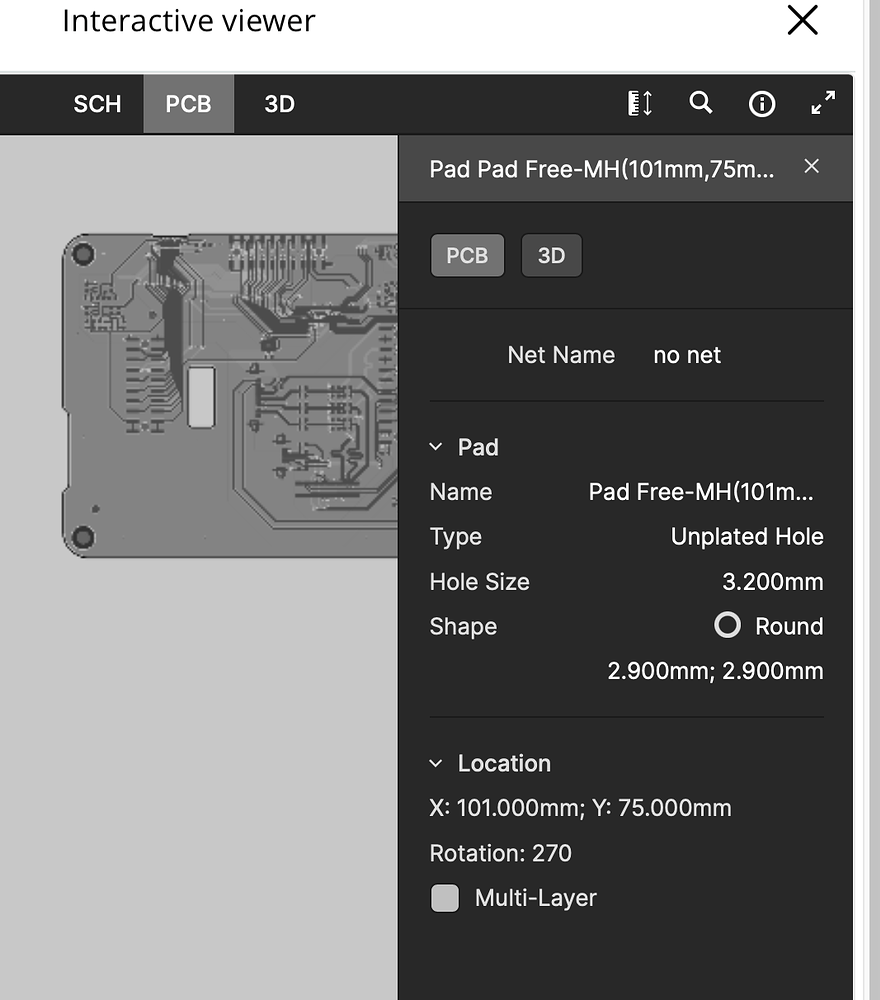The image size is (880, 1000).
Task: Click the Round shape icon in the Pad section
Action: click(x=728, y=626)
